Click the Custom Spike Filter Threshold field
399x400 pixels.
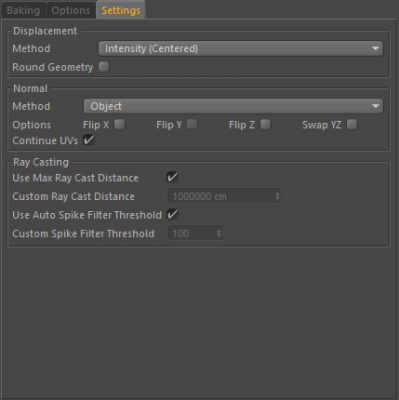point(195,233)
